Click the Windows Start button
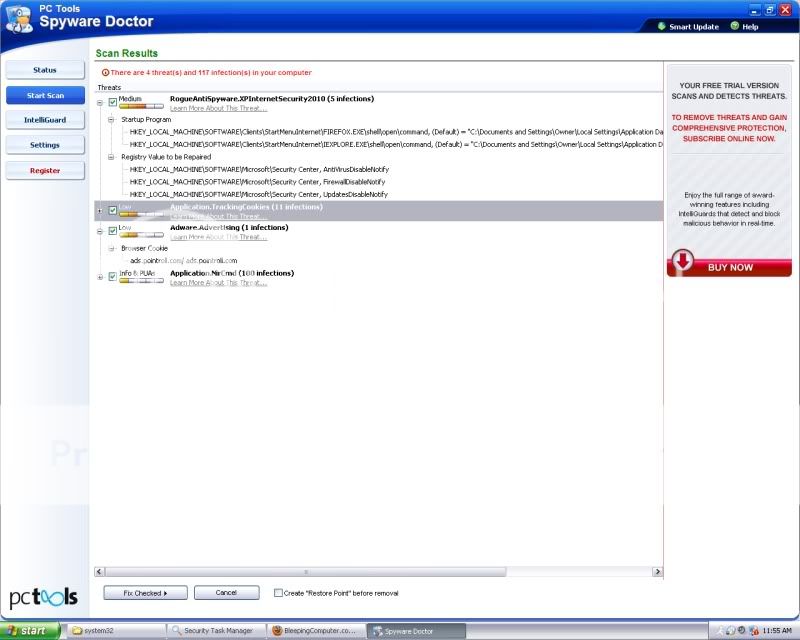Viewport: 800px width, 640px height. pyautogui.click(x=30, y=631)
